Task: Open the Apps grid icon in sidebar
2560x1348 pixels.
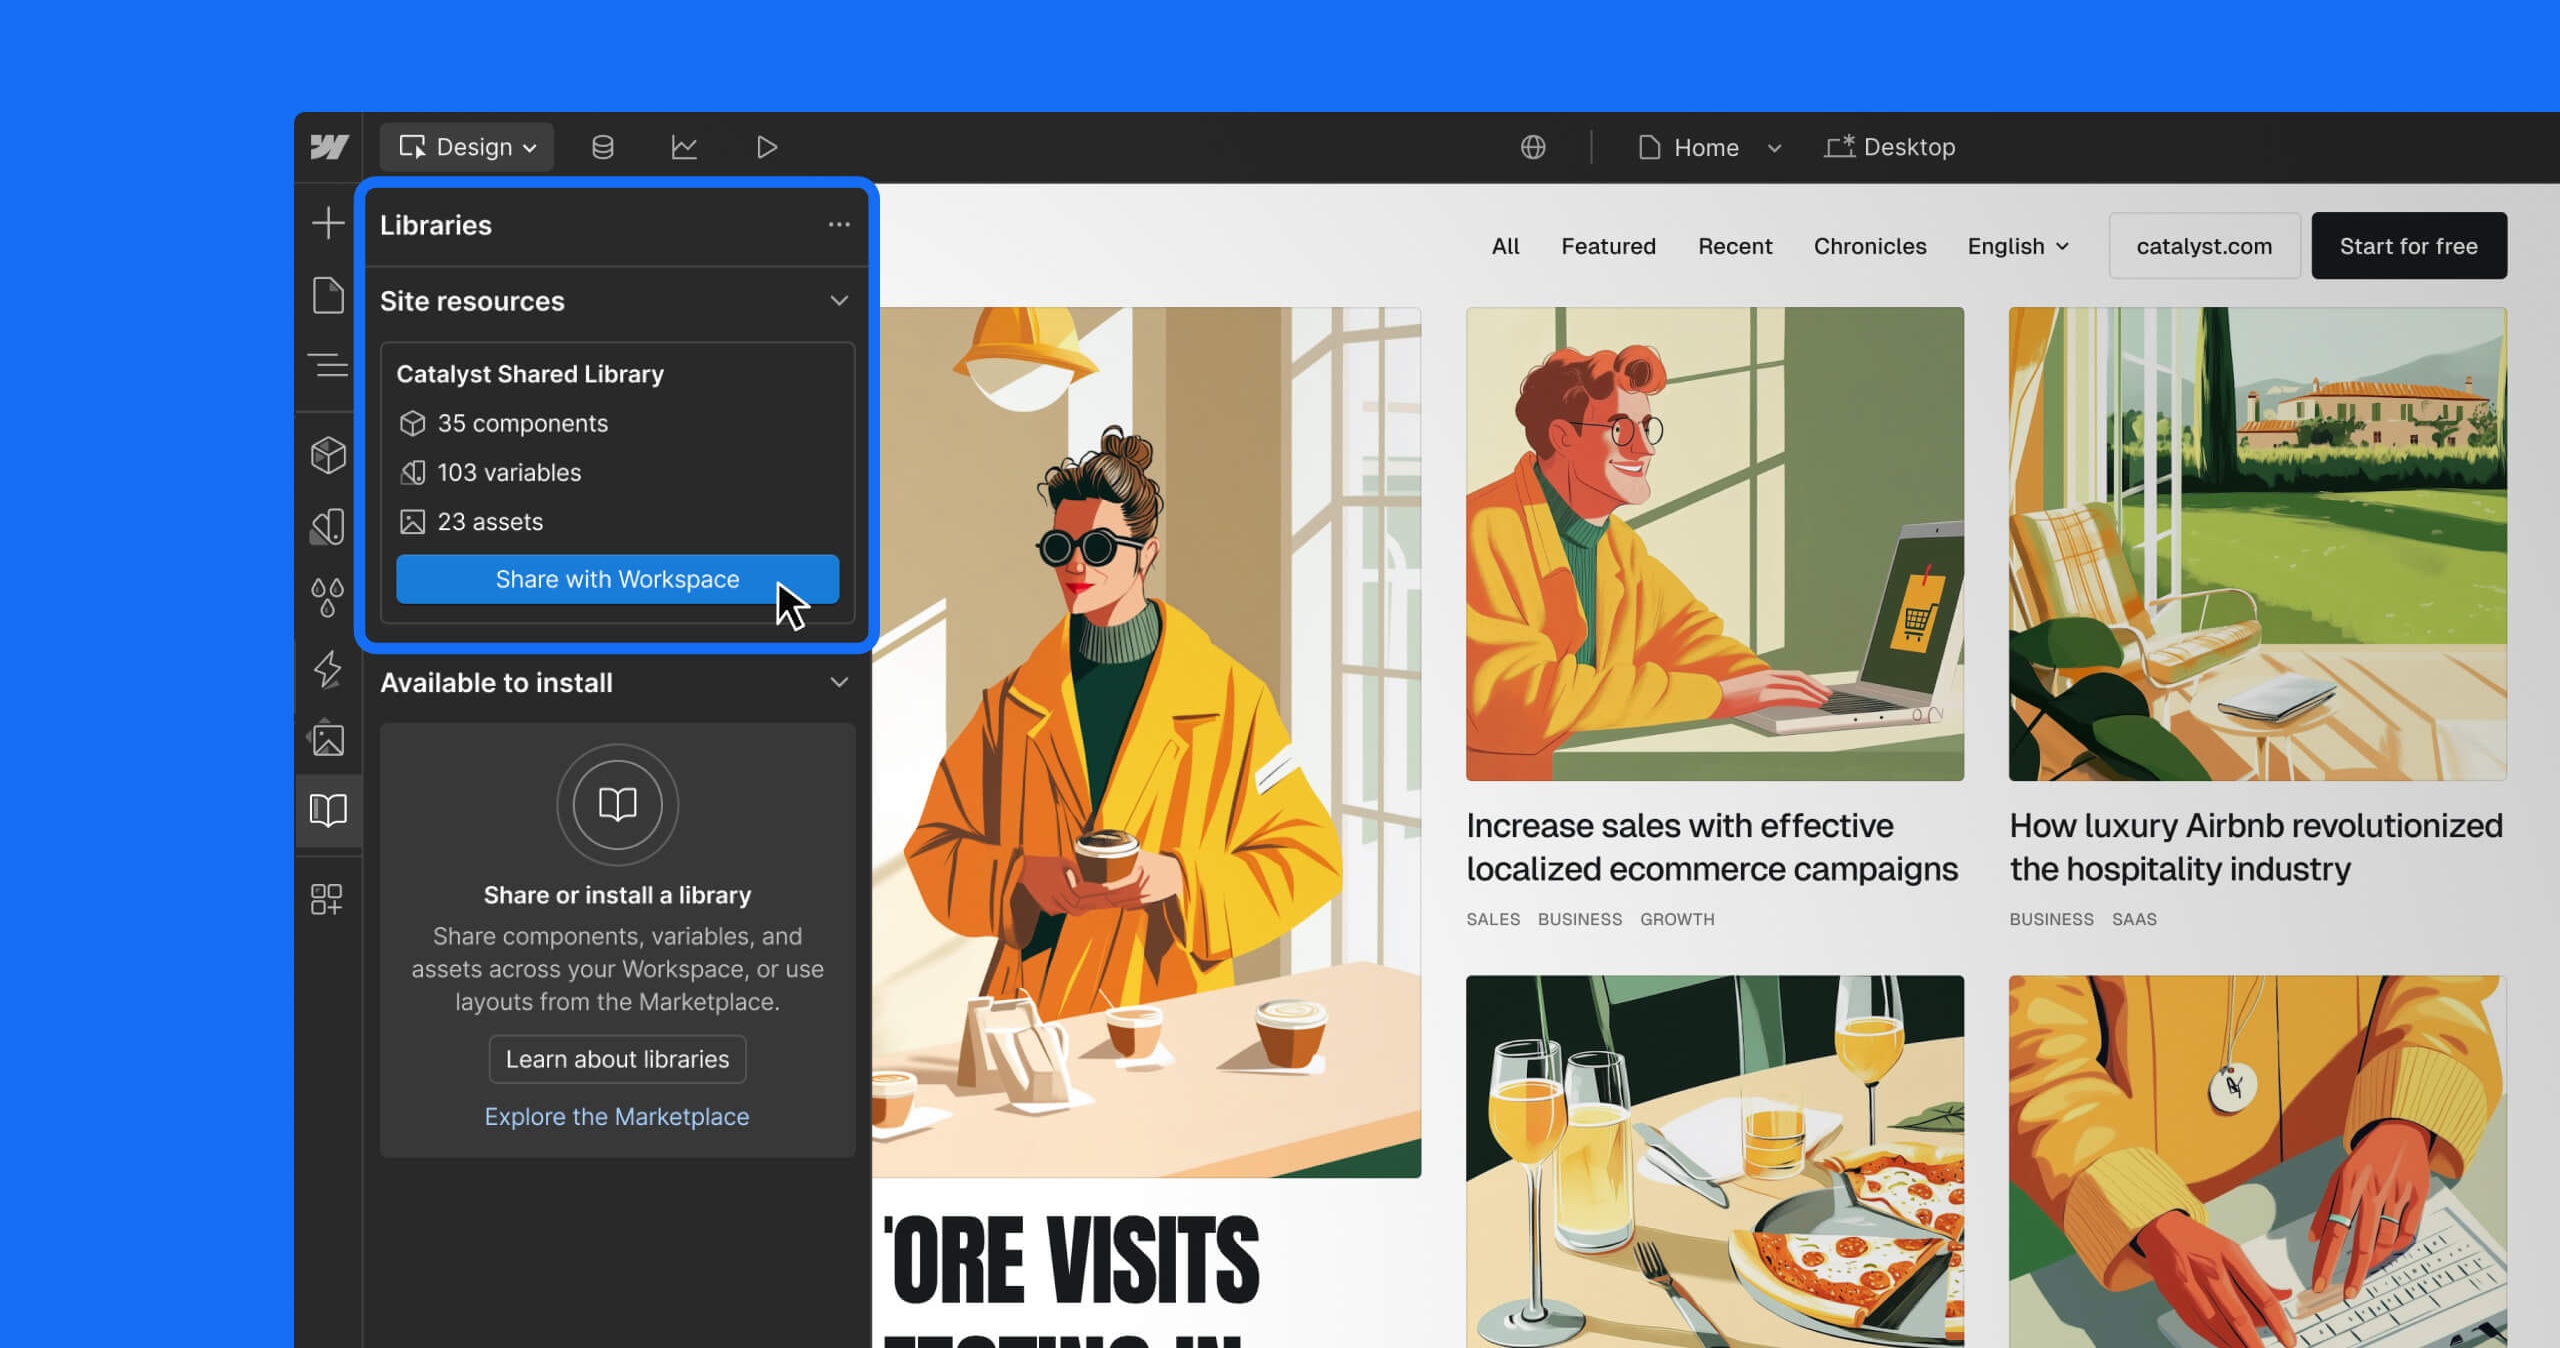Action: (x=327, y=899)
